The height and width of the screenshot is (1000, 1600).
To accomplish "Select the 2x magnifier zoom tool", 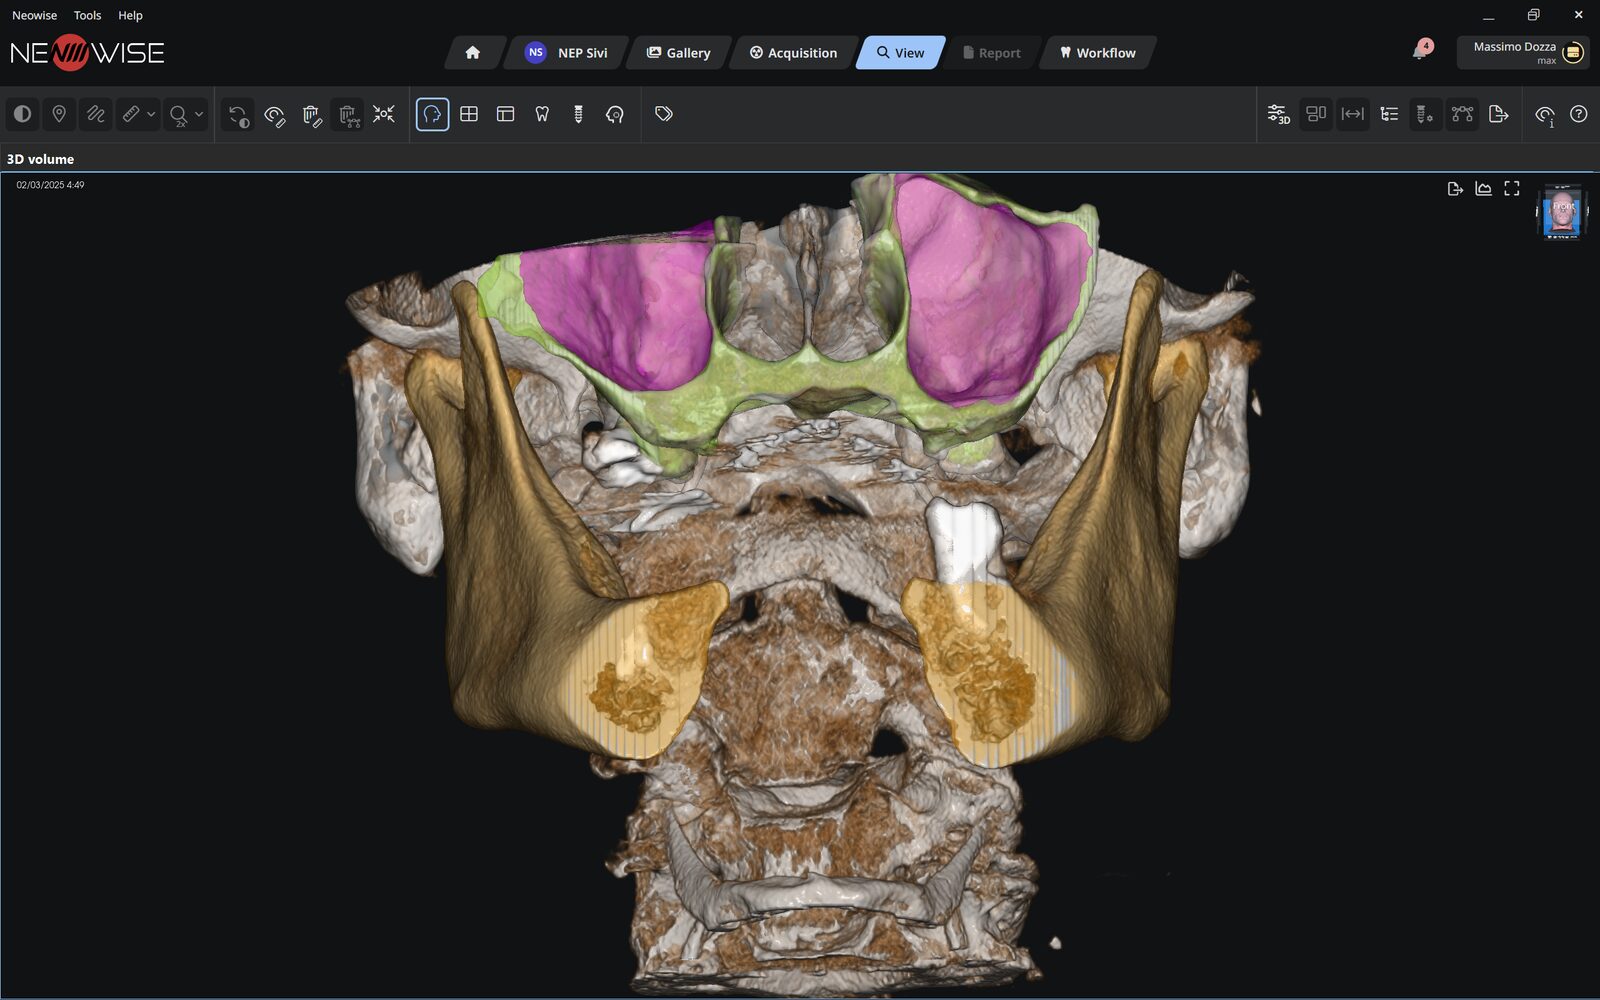I will pyautogui.click(x=179, y=115).
